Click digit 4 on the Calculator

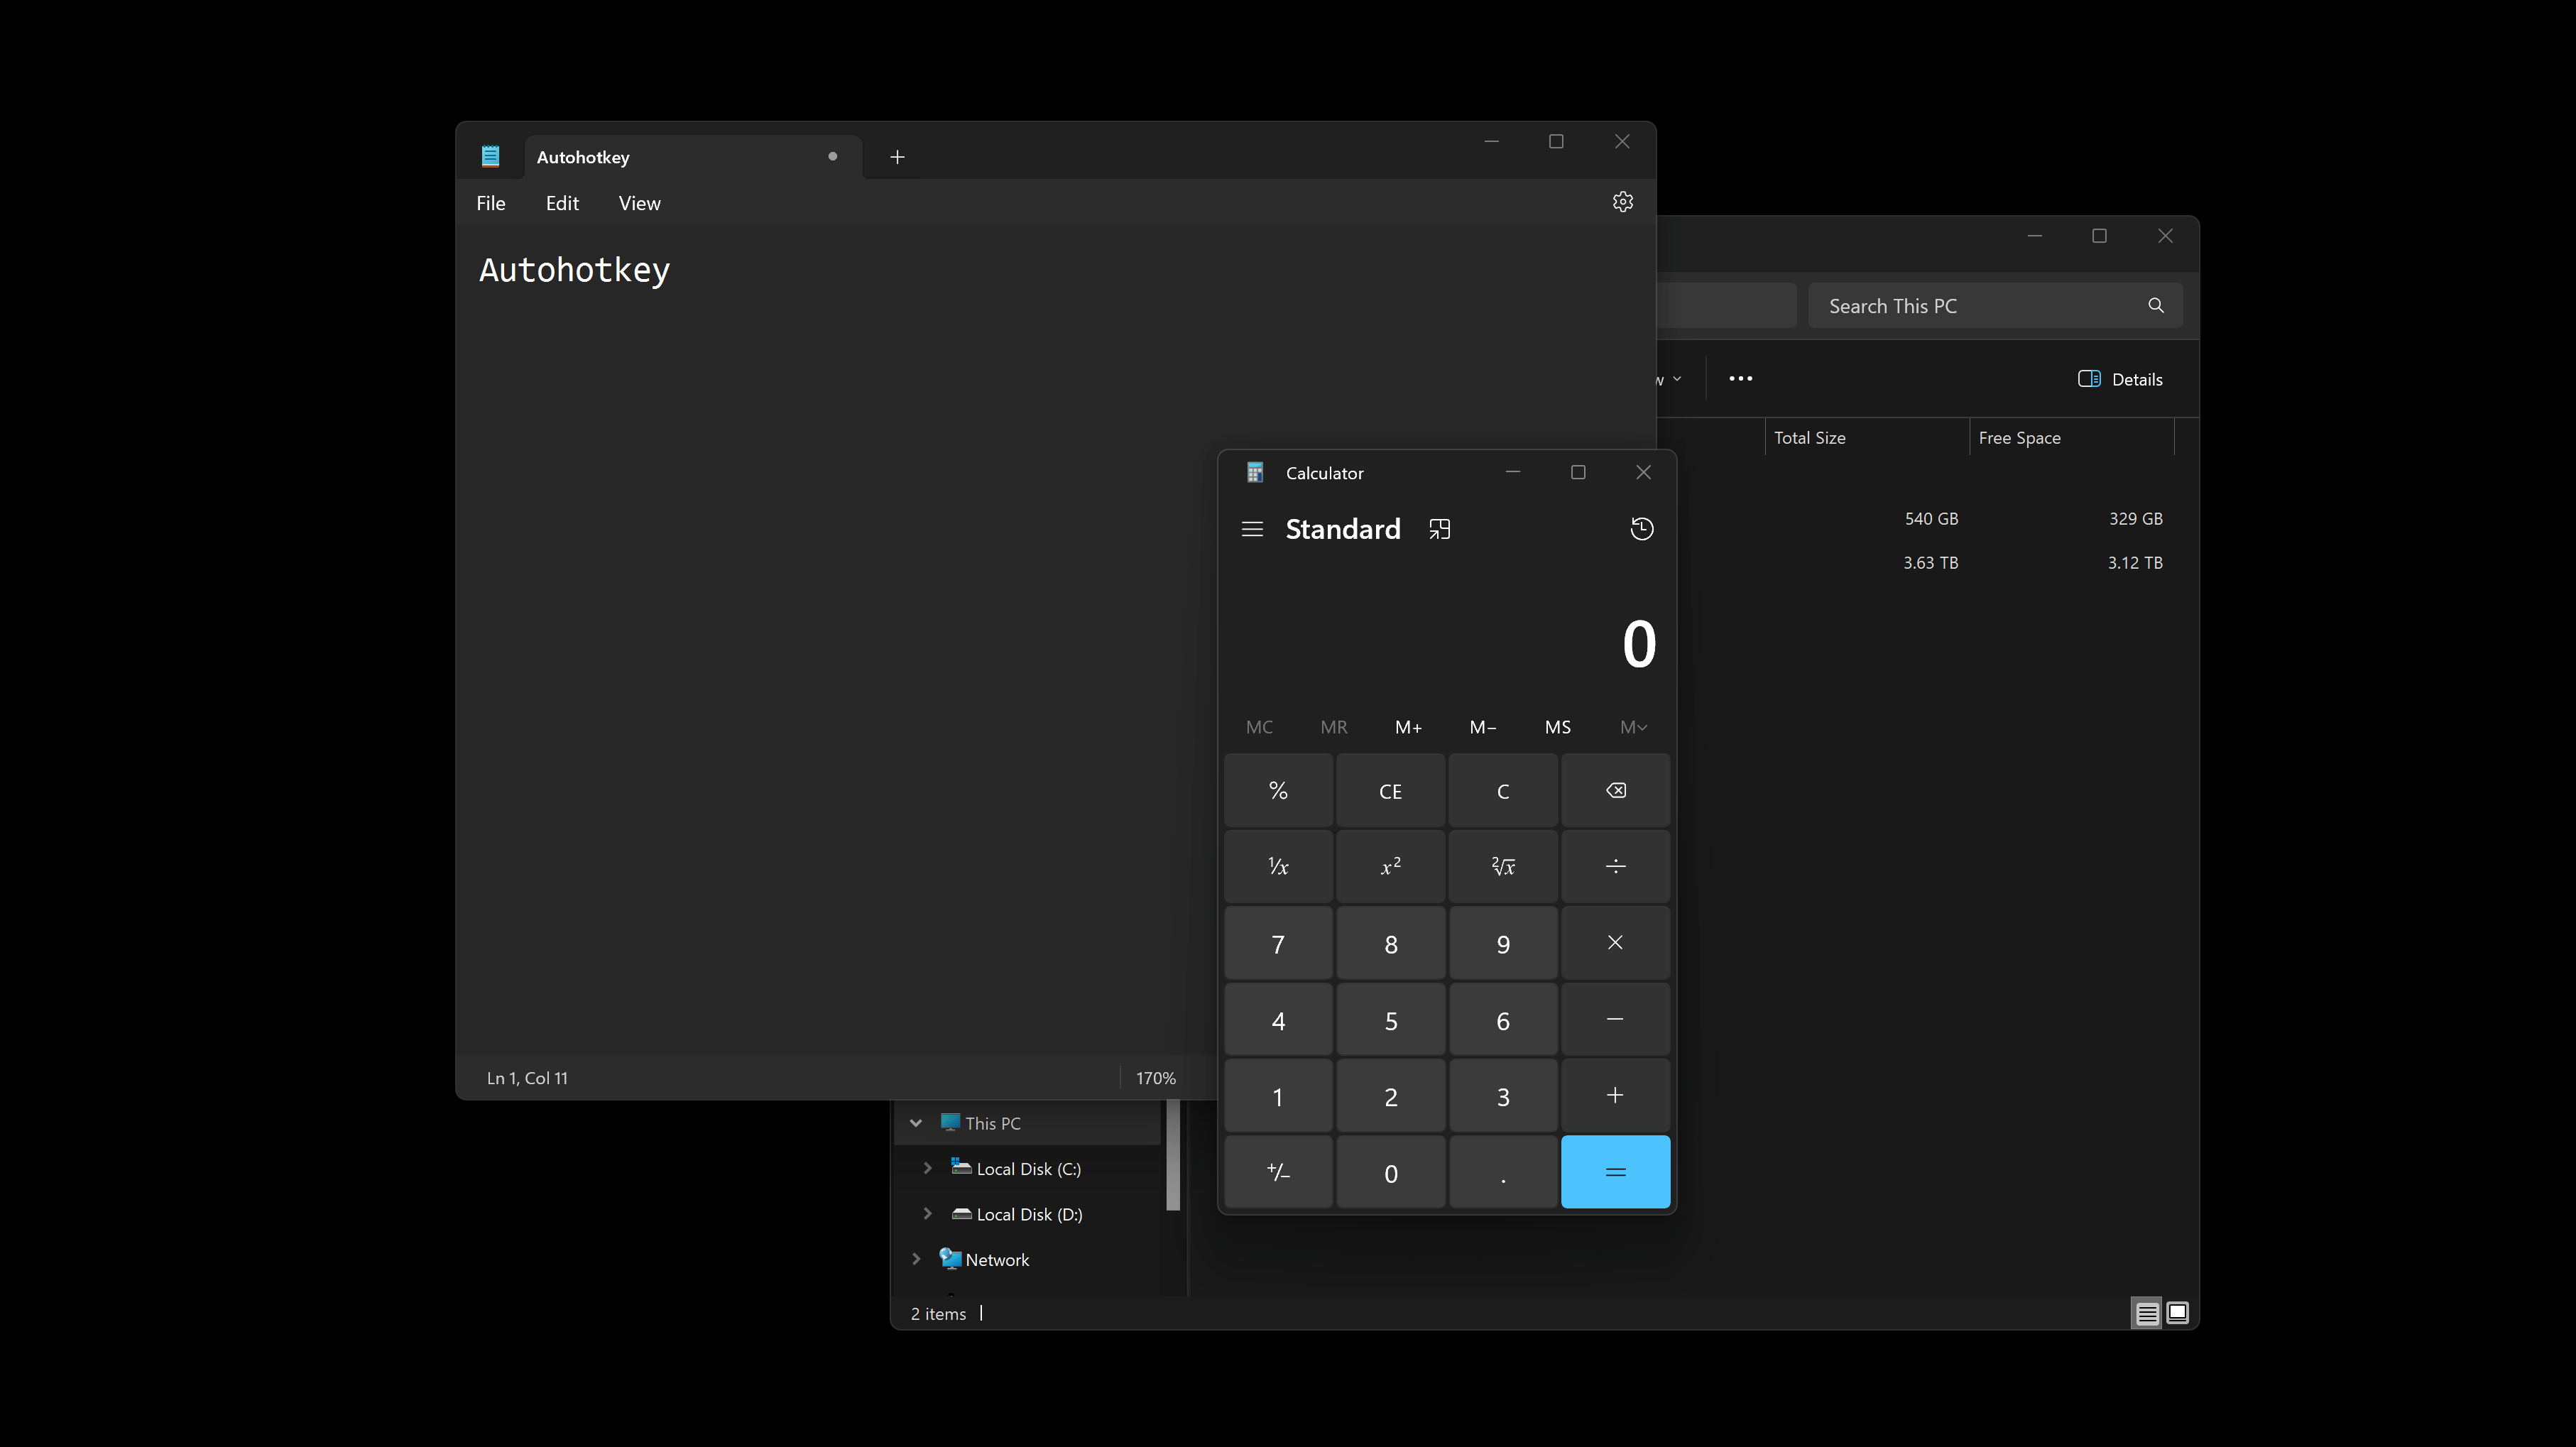(x=1278, y=1020)
